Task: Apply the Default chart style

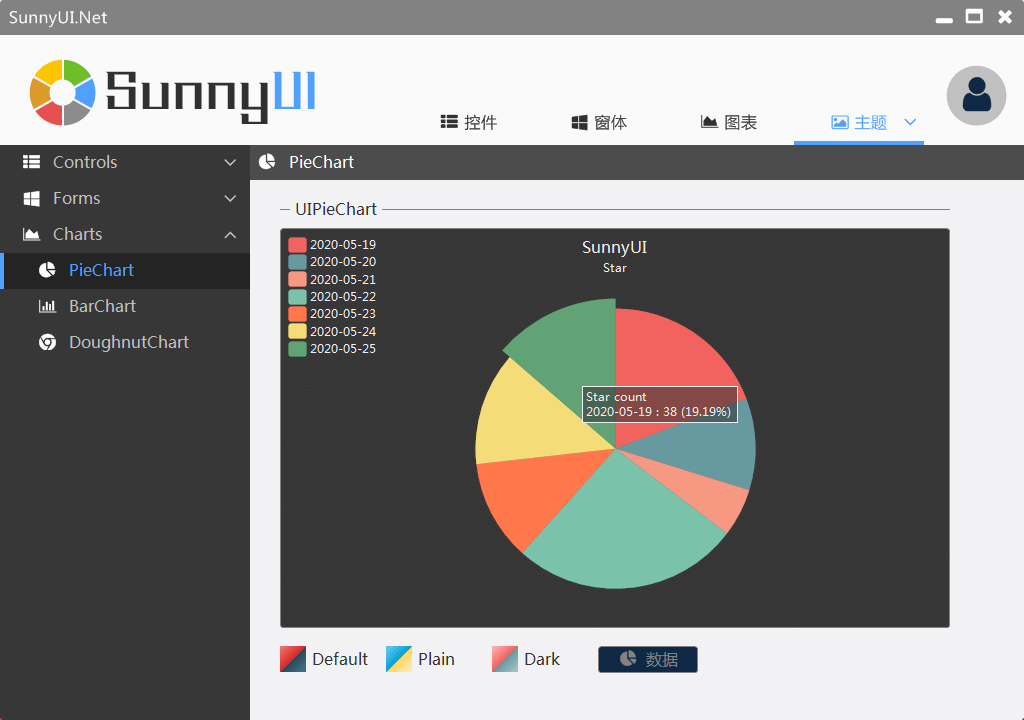Action: (324, 659)
